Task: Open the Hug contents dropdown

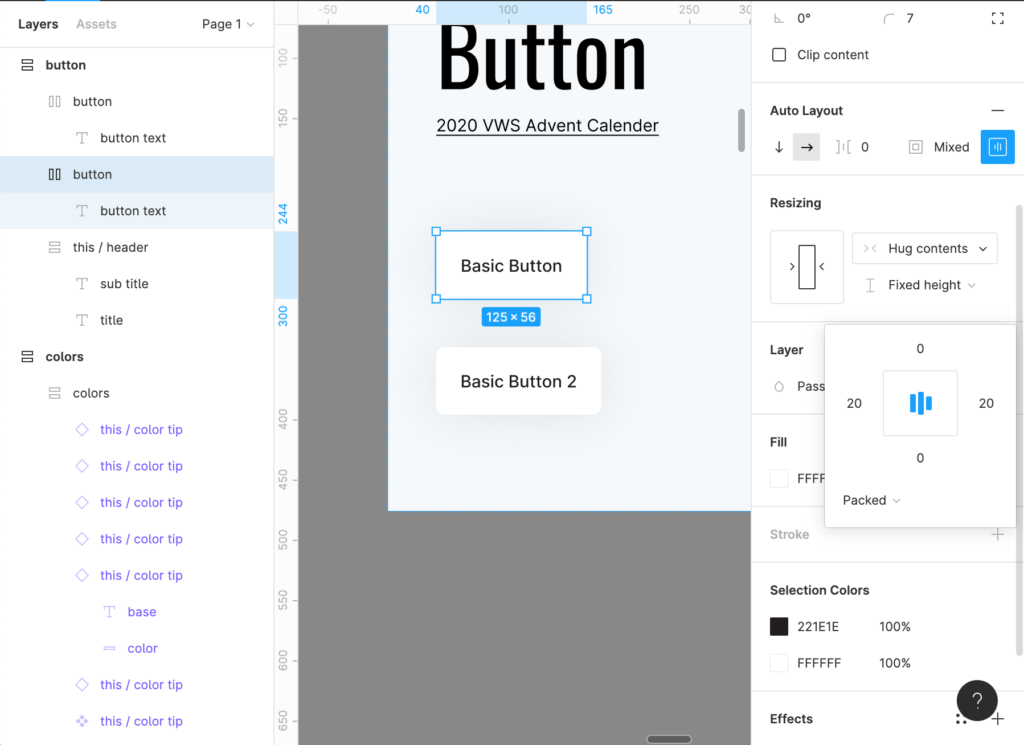Action: click(924, 249)
